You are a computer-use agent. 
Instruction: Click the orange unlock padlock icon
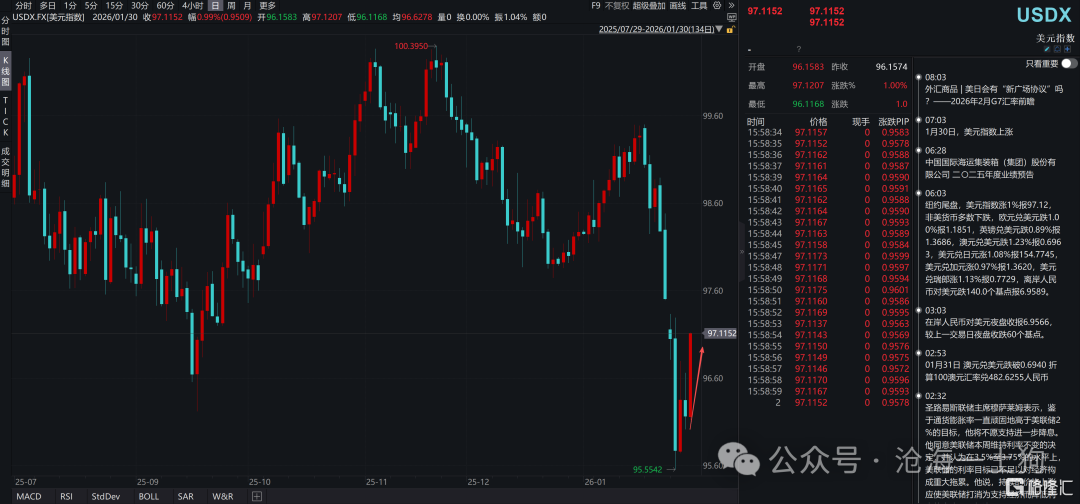(730, 30)
